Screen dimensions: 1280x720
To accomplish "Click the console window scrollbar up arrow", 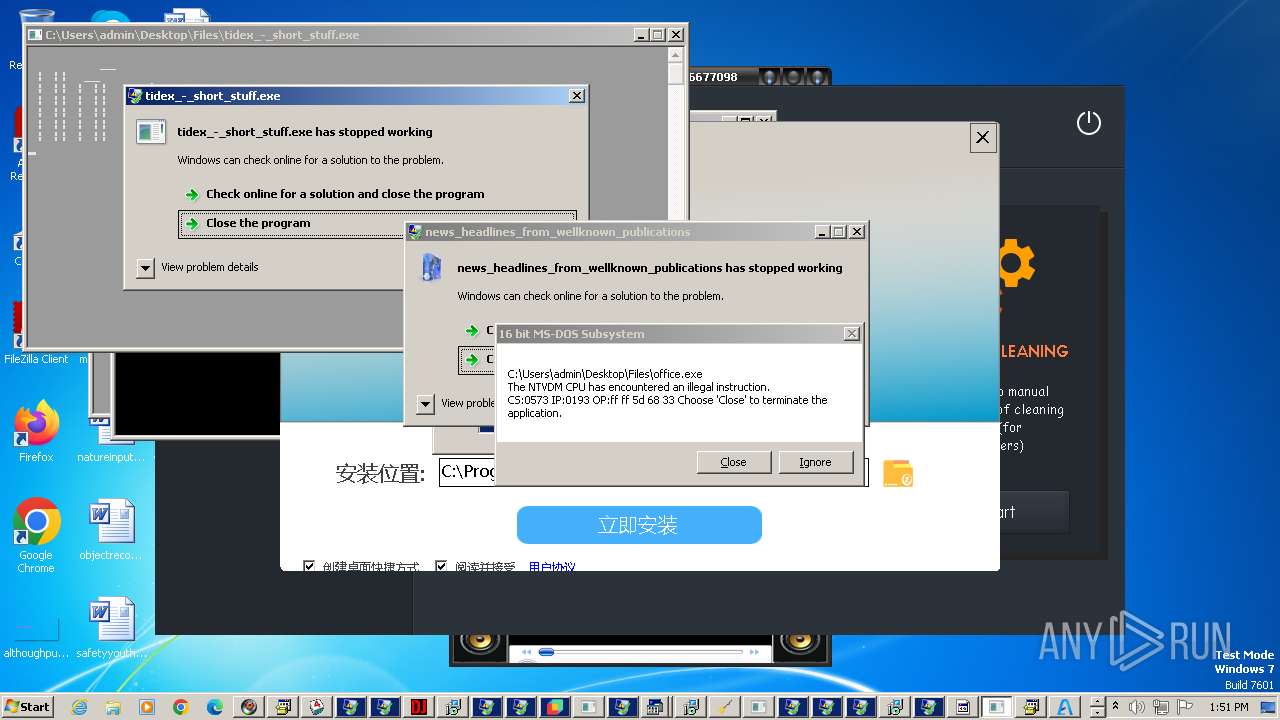I will point(676,56).
